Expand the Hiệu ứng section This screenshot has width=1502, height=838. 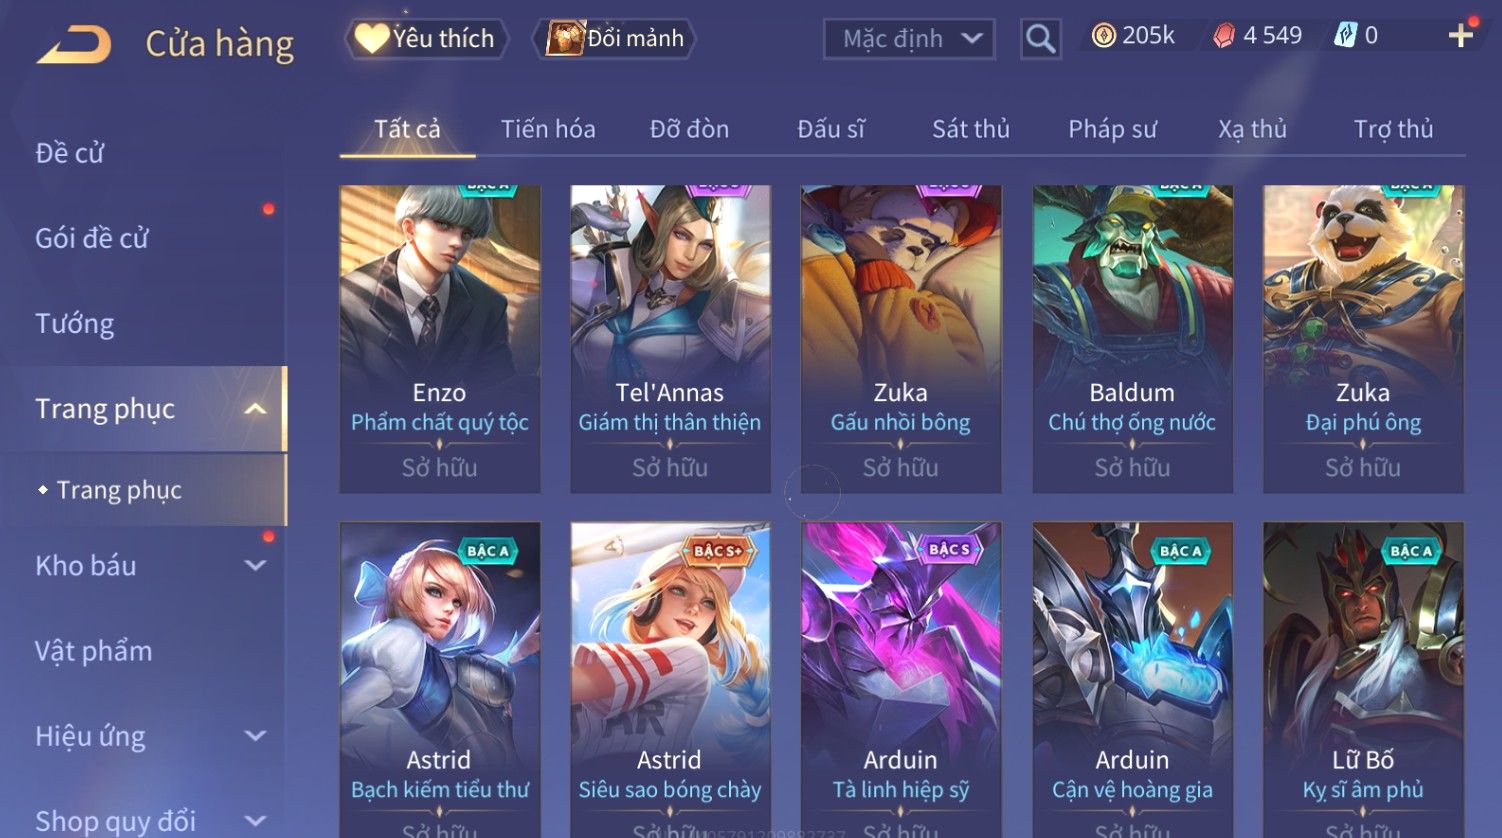point(255,736)
